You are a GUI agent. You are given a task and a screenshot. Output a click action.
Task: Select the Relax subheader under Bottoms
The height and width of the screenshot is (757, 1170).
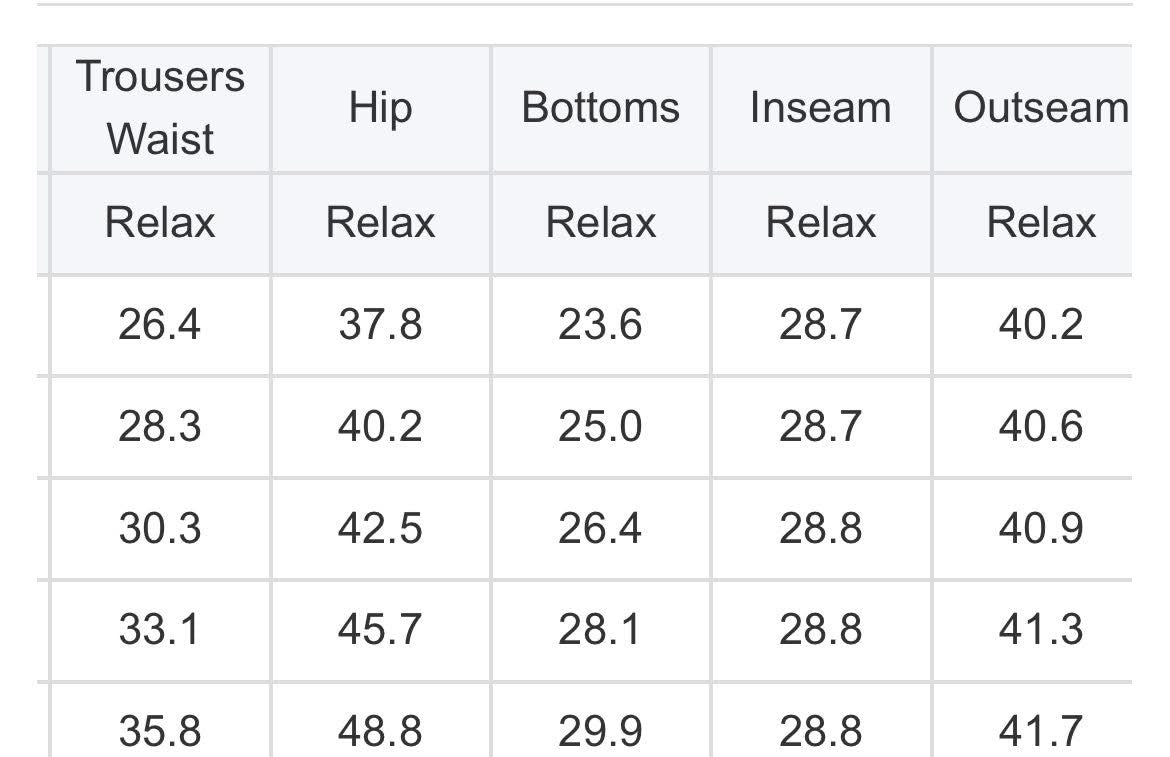click(x=600, y=222)
